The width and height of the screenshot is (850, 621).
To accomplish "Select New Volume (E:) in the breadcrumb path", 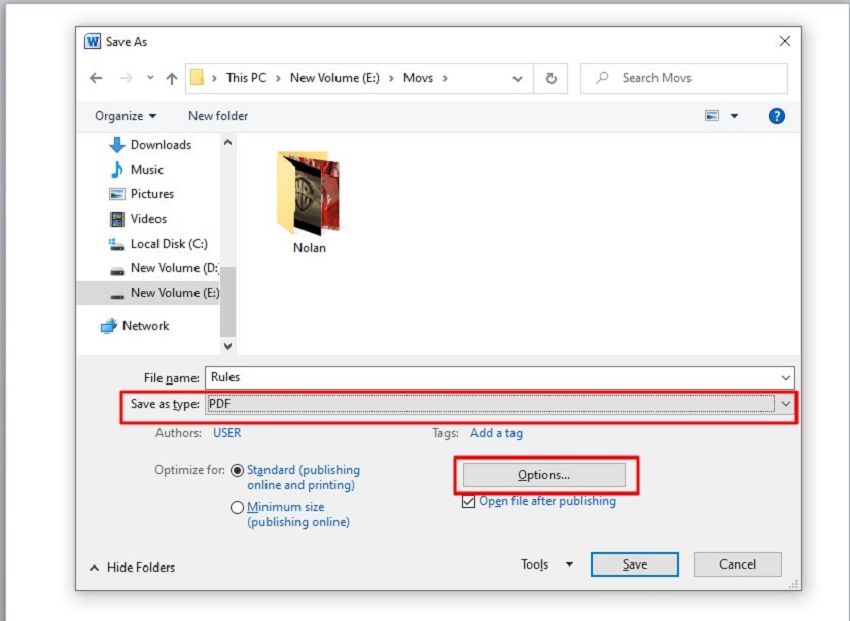I will (x=335, y=78).
